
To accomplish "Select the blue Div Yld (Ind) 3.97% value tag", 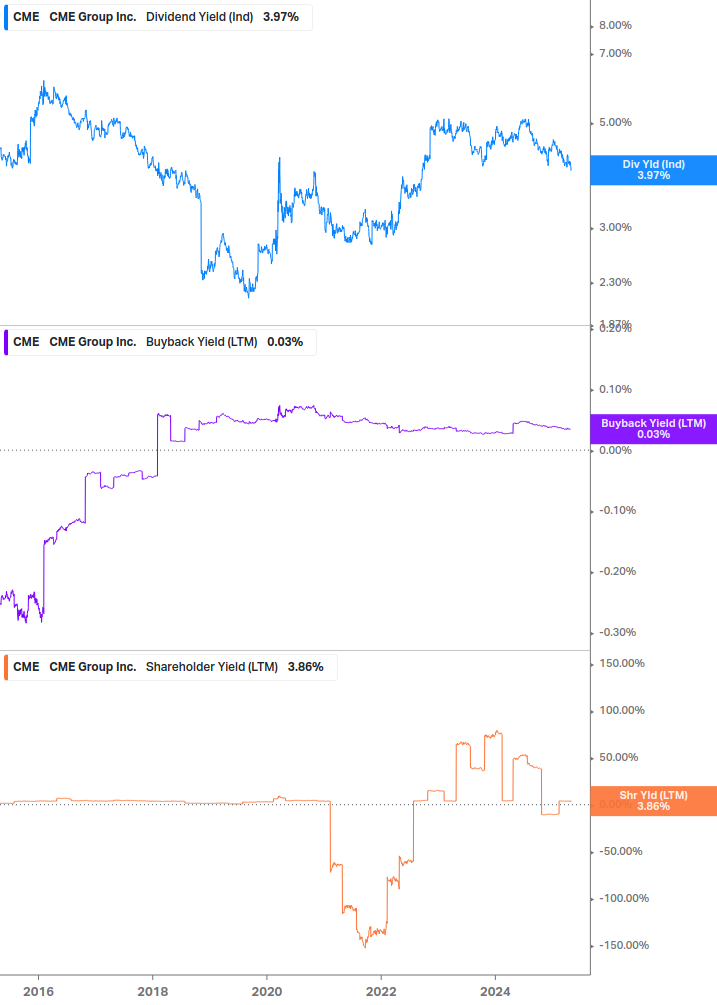I will (654, 170).
